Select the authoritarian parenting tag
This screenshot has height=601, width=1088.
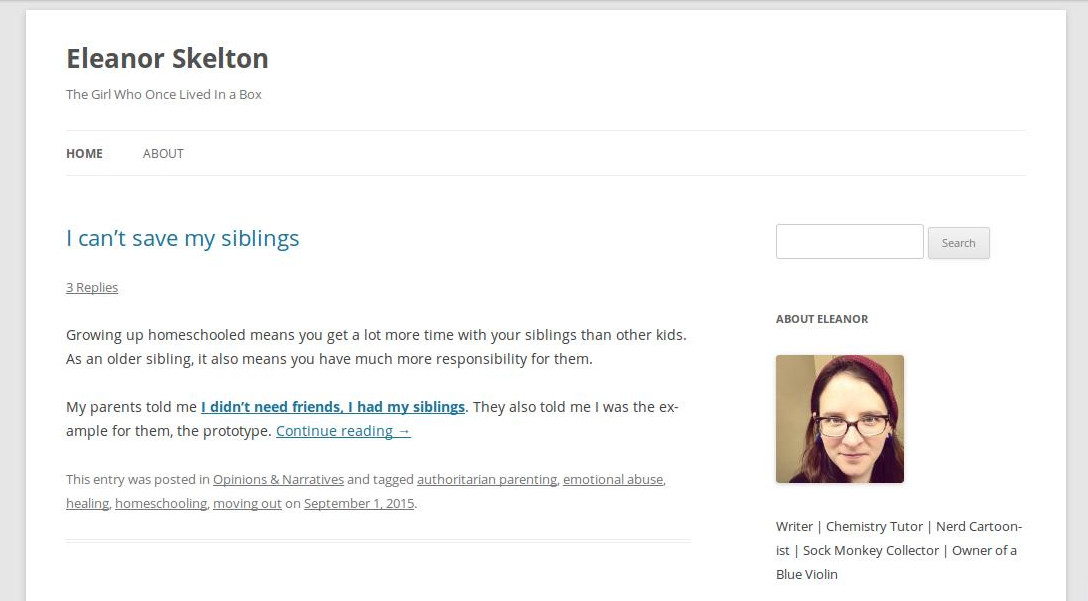[486, 479]
